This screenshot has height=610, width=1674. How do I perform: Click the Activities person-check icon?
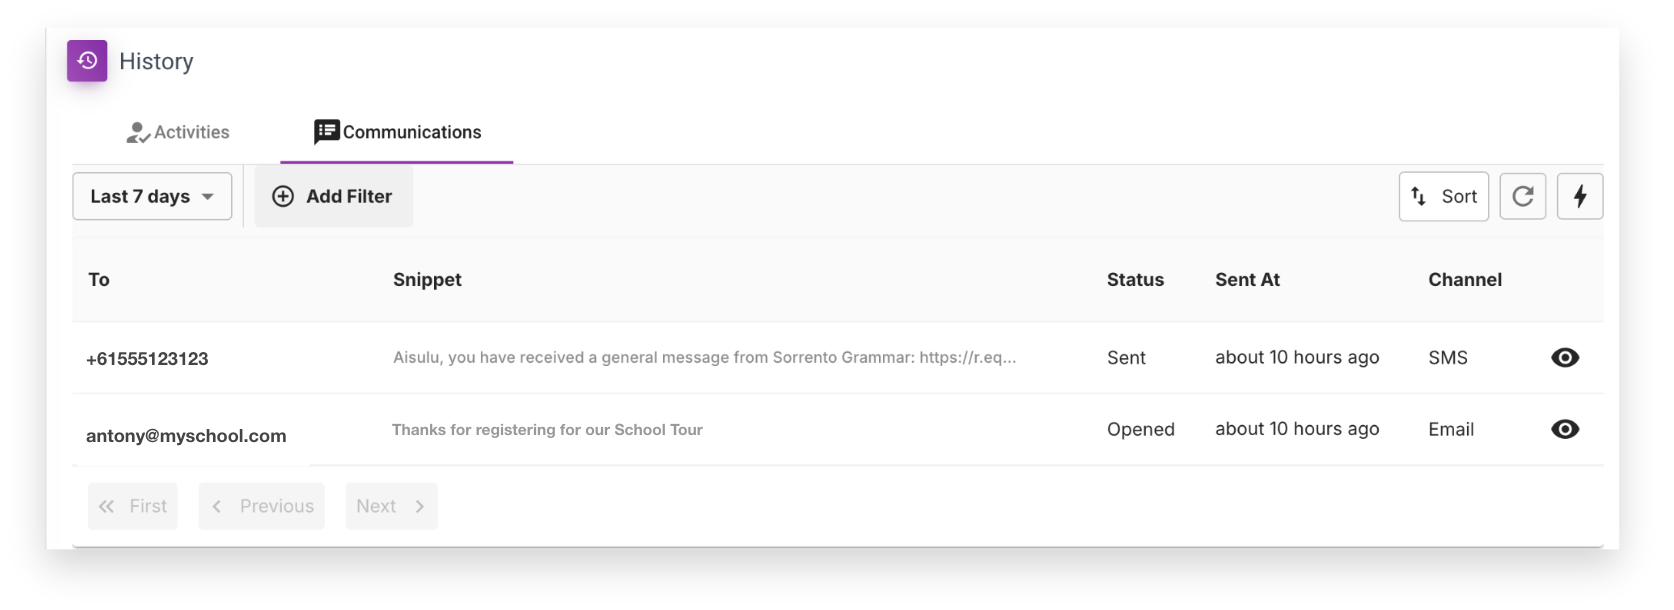coord(138,133)
